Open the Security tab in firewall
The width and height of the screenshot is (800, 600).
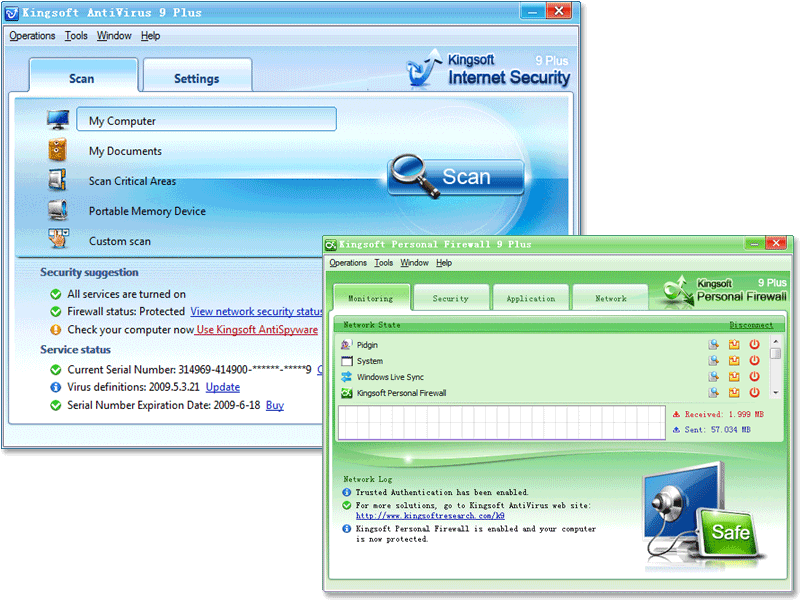pyautogui.click(x=450, y=298)
